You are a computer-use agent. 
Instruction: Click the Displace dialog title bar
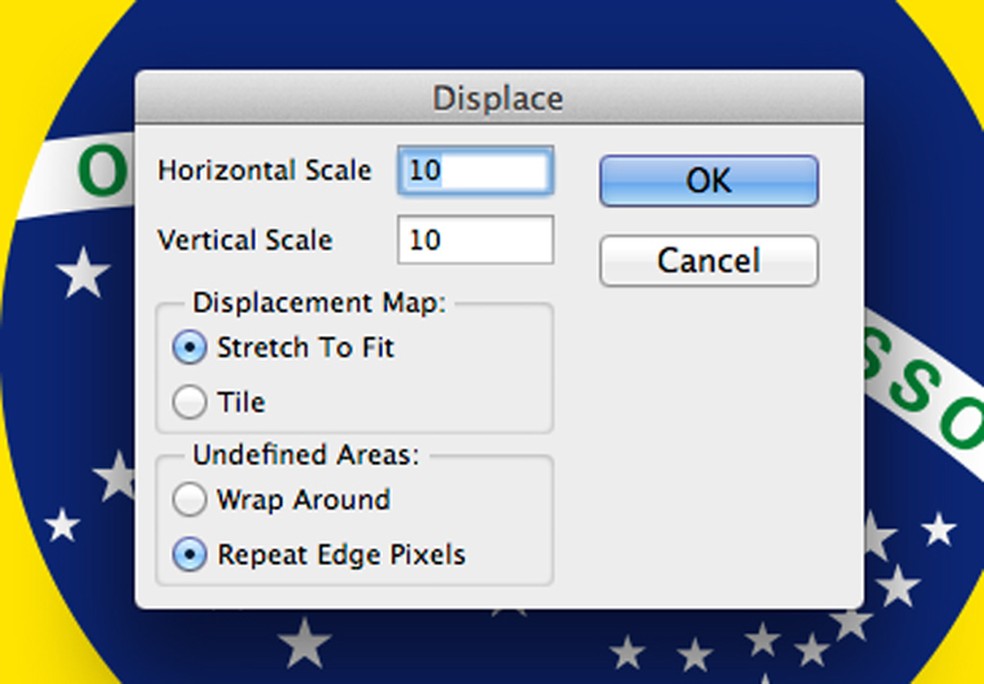498,98
